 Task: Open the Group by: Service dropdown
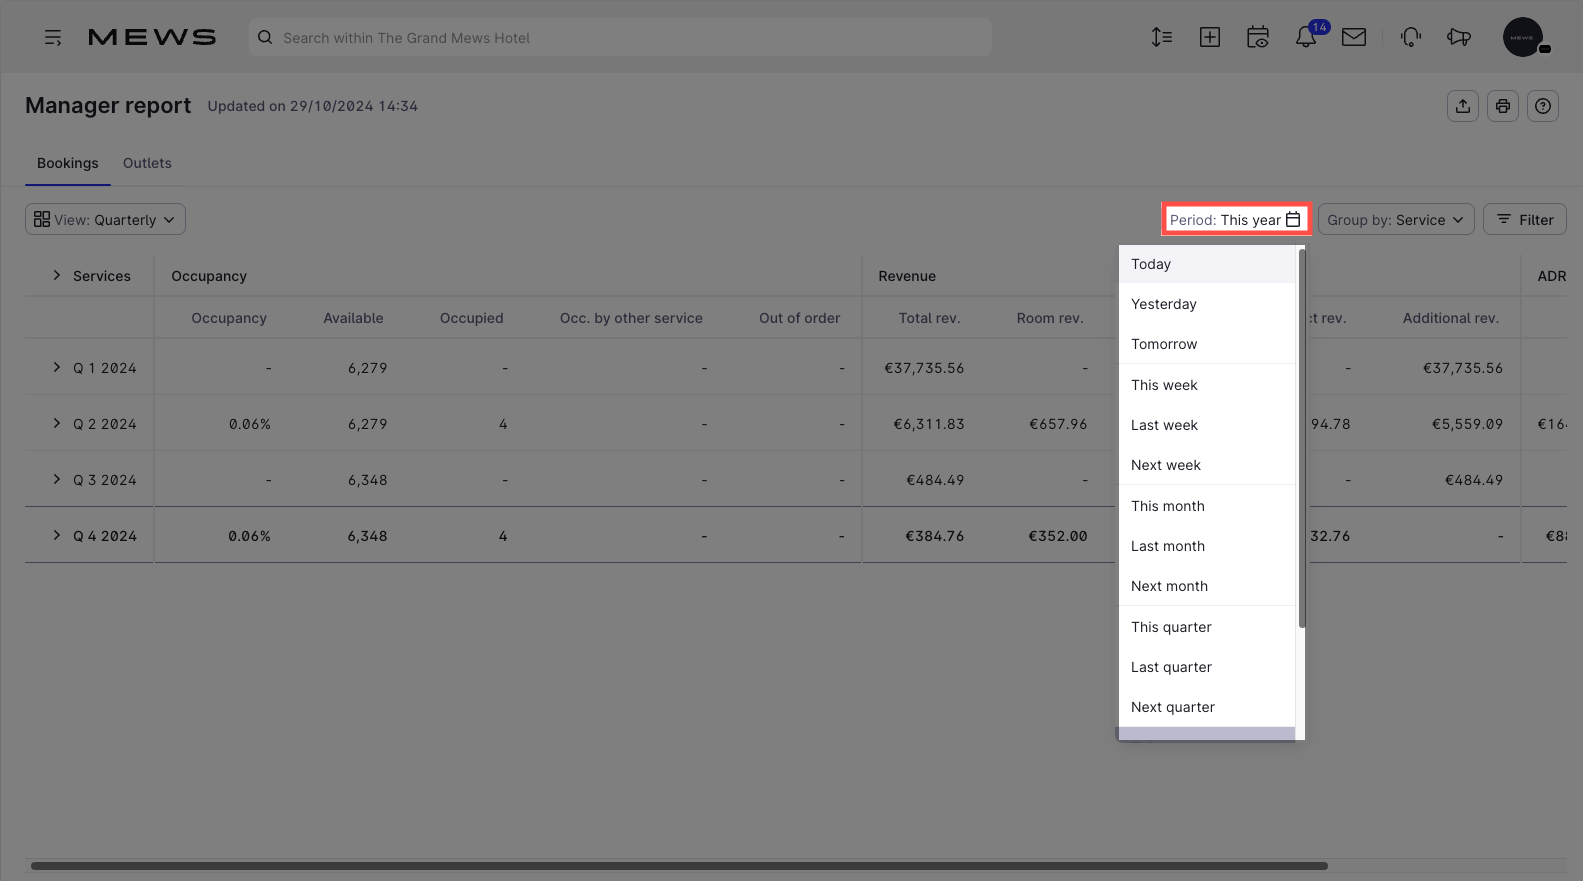[x=1395, y=220]
